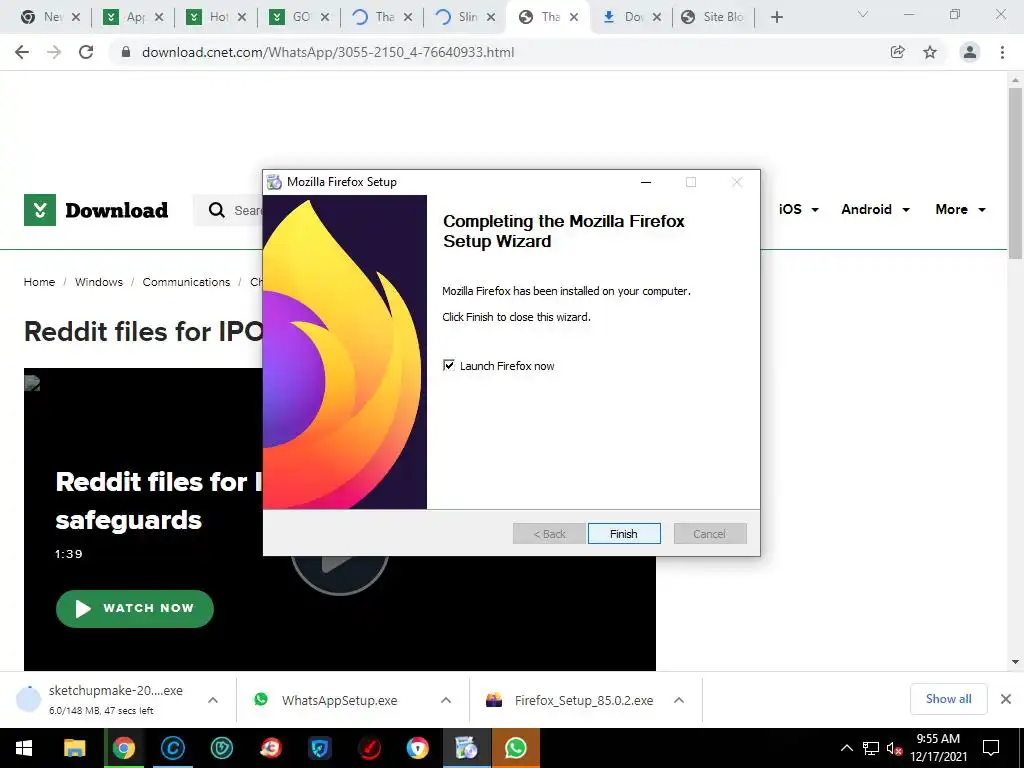Open tab search chevron
Viewport: 1024px width, 768px height.
(863, 14)
